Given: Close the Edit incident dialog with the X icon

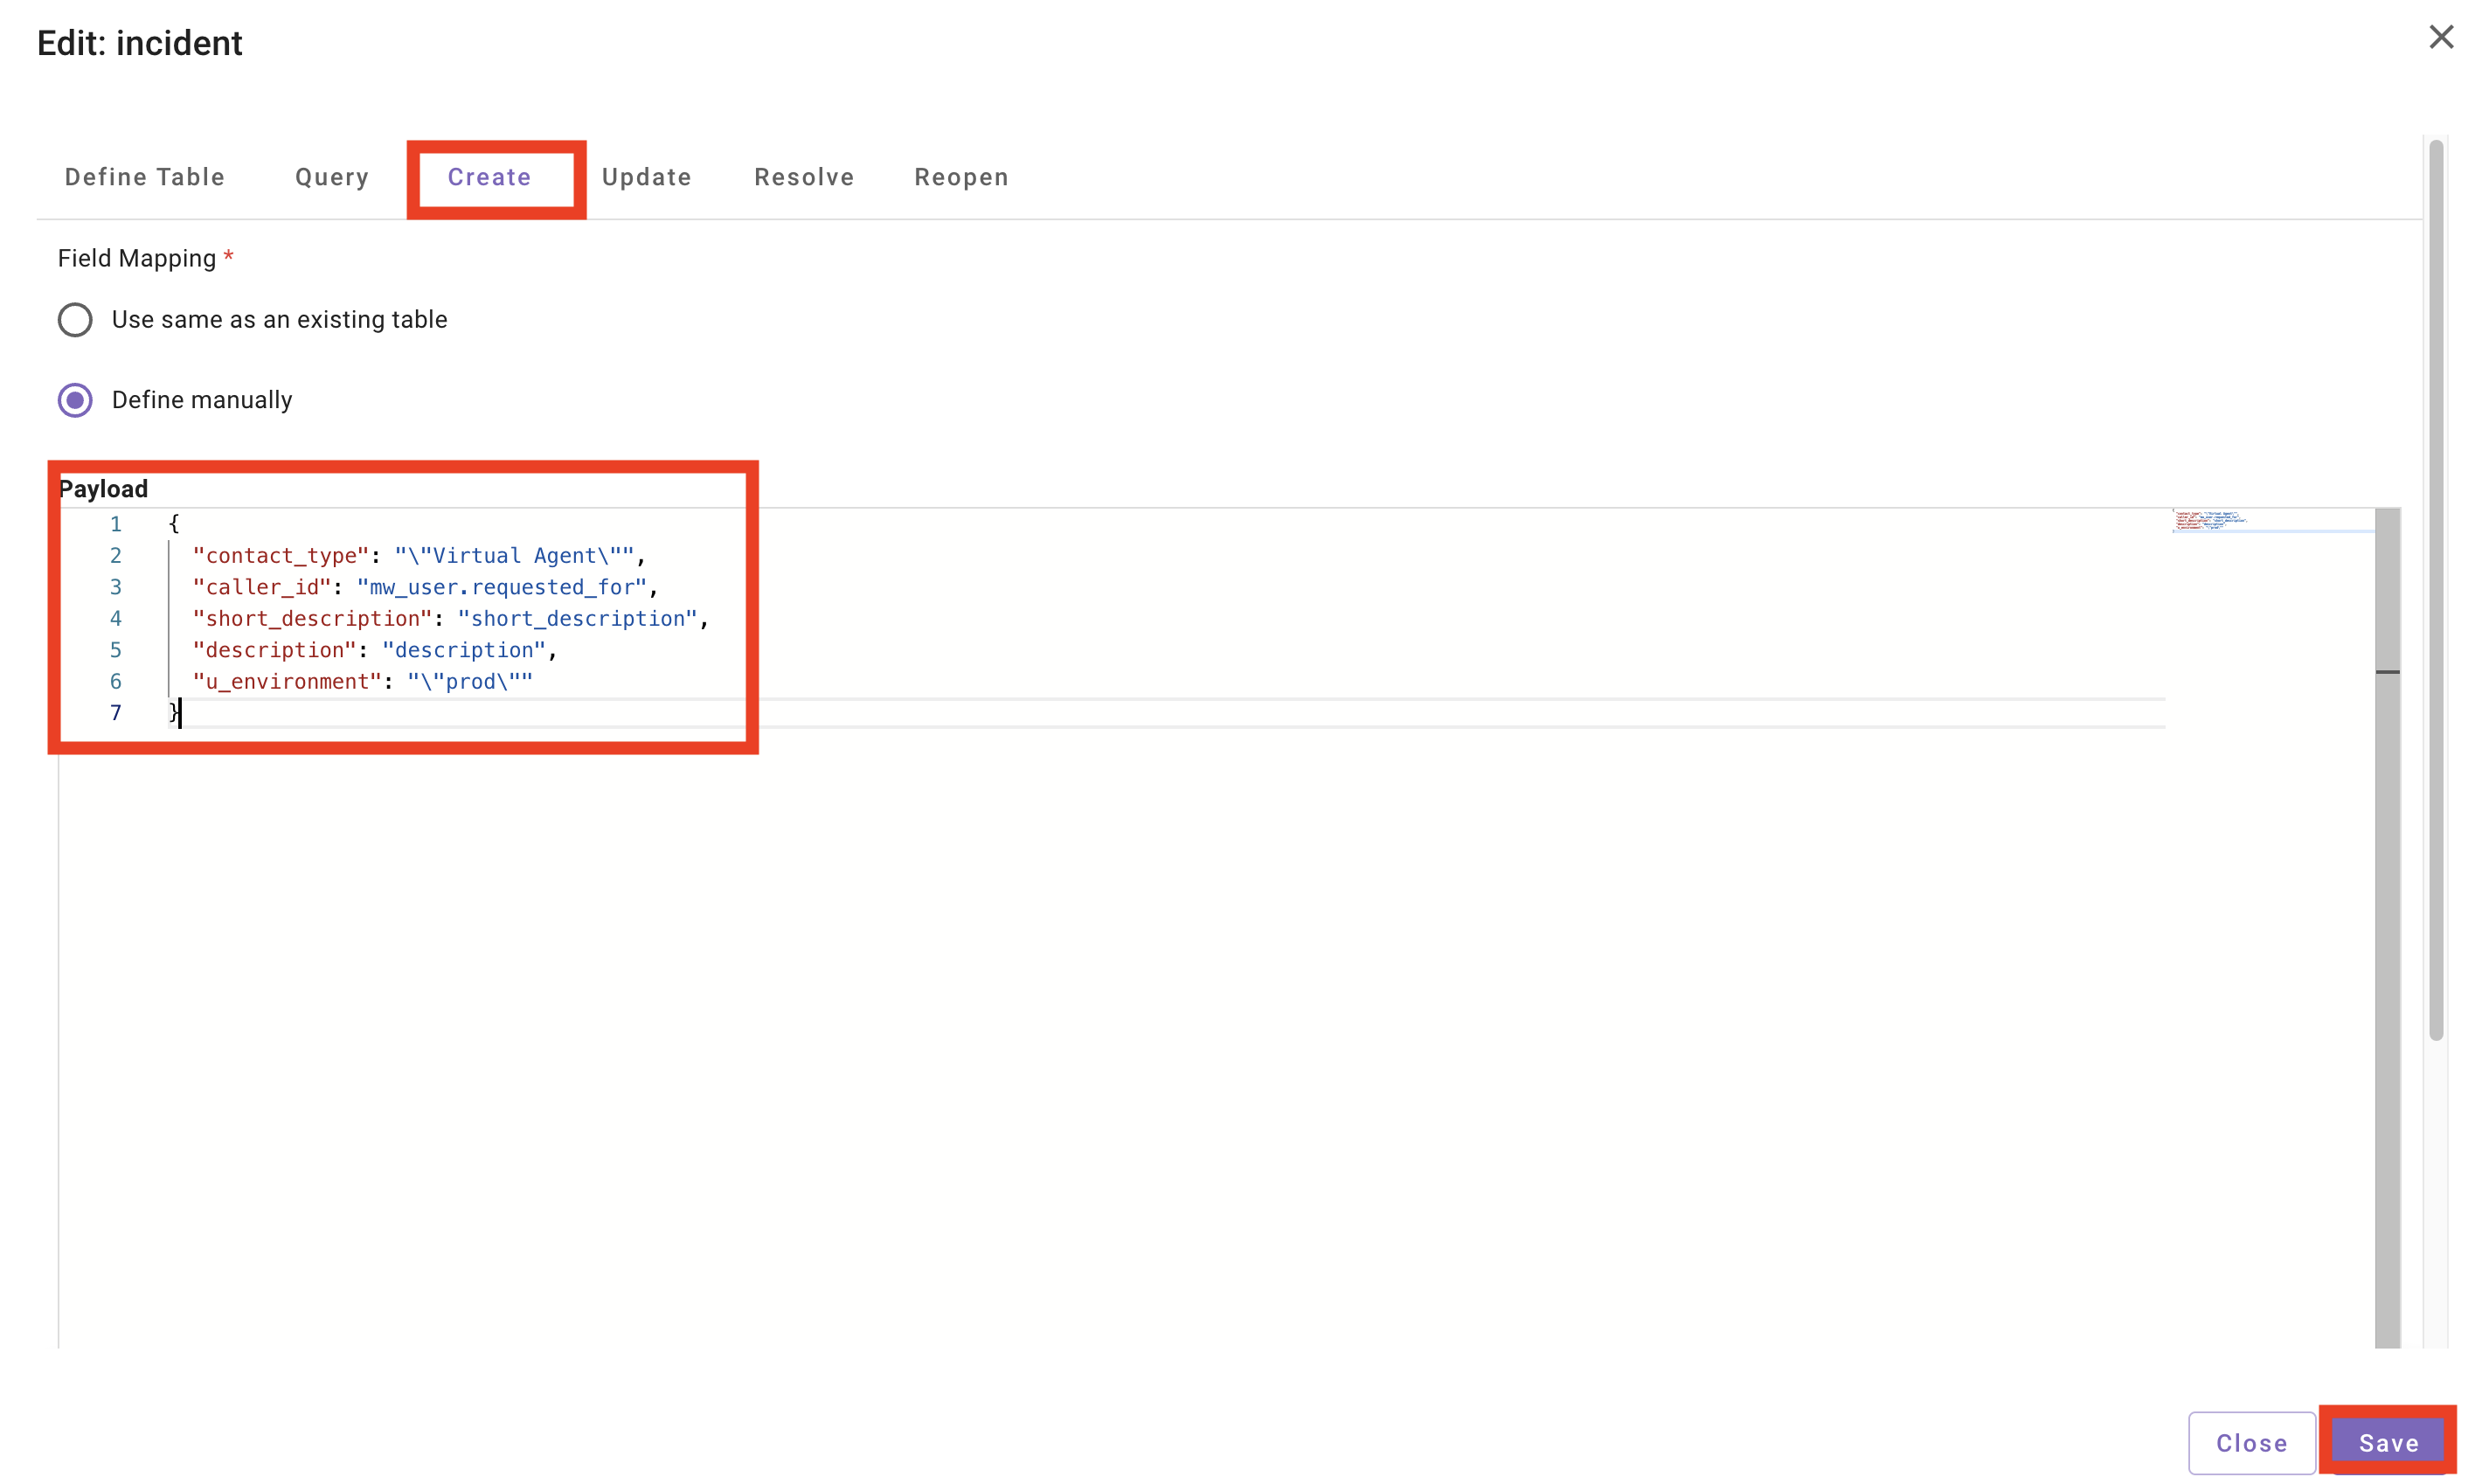Looking at the screenshot, I should click(2440, 37).
